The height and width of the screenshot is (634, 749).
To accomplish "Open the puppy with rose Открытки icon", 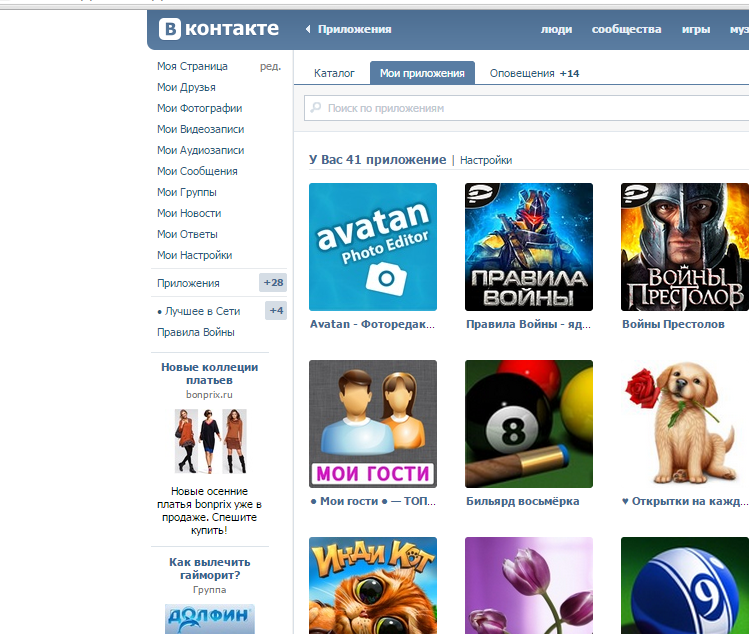I will pos(685,424).
